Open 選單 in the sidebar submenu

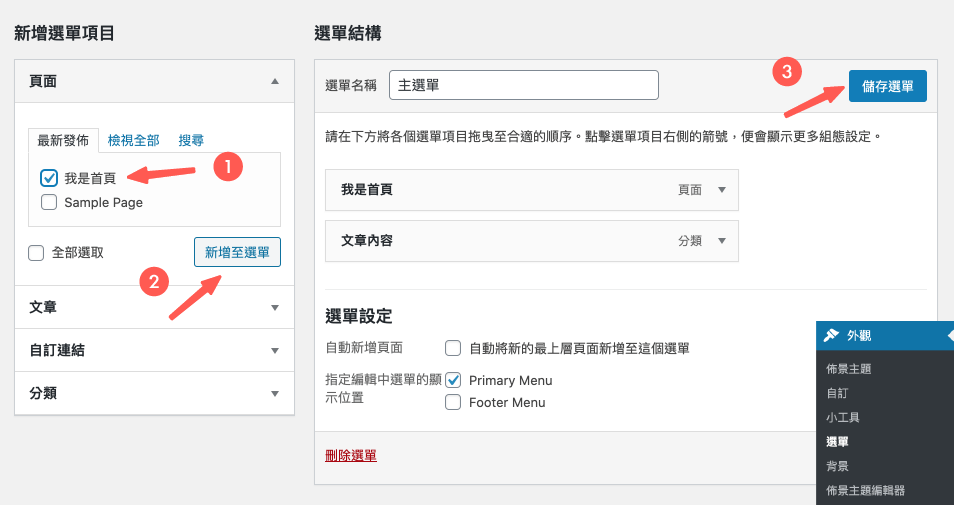[x=837, y=442]
